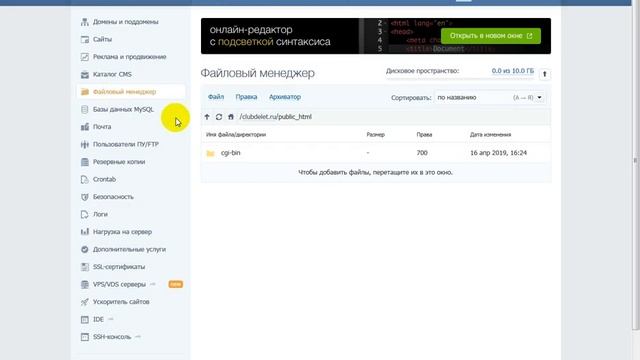Open the cgi-bin directory
Viewport: 640px width, 360px height.
coord(231,153)
